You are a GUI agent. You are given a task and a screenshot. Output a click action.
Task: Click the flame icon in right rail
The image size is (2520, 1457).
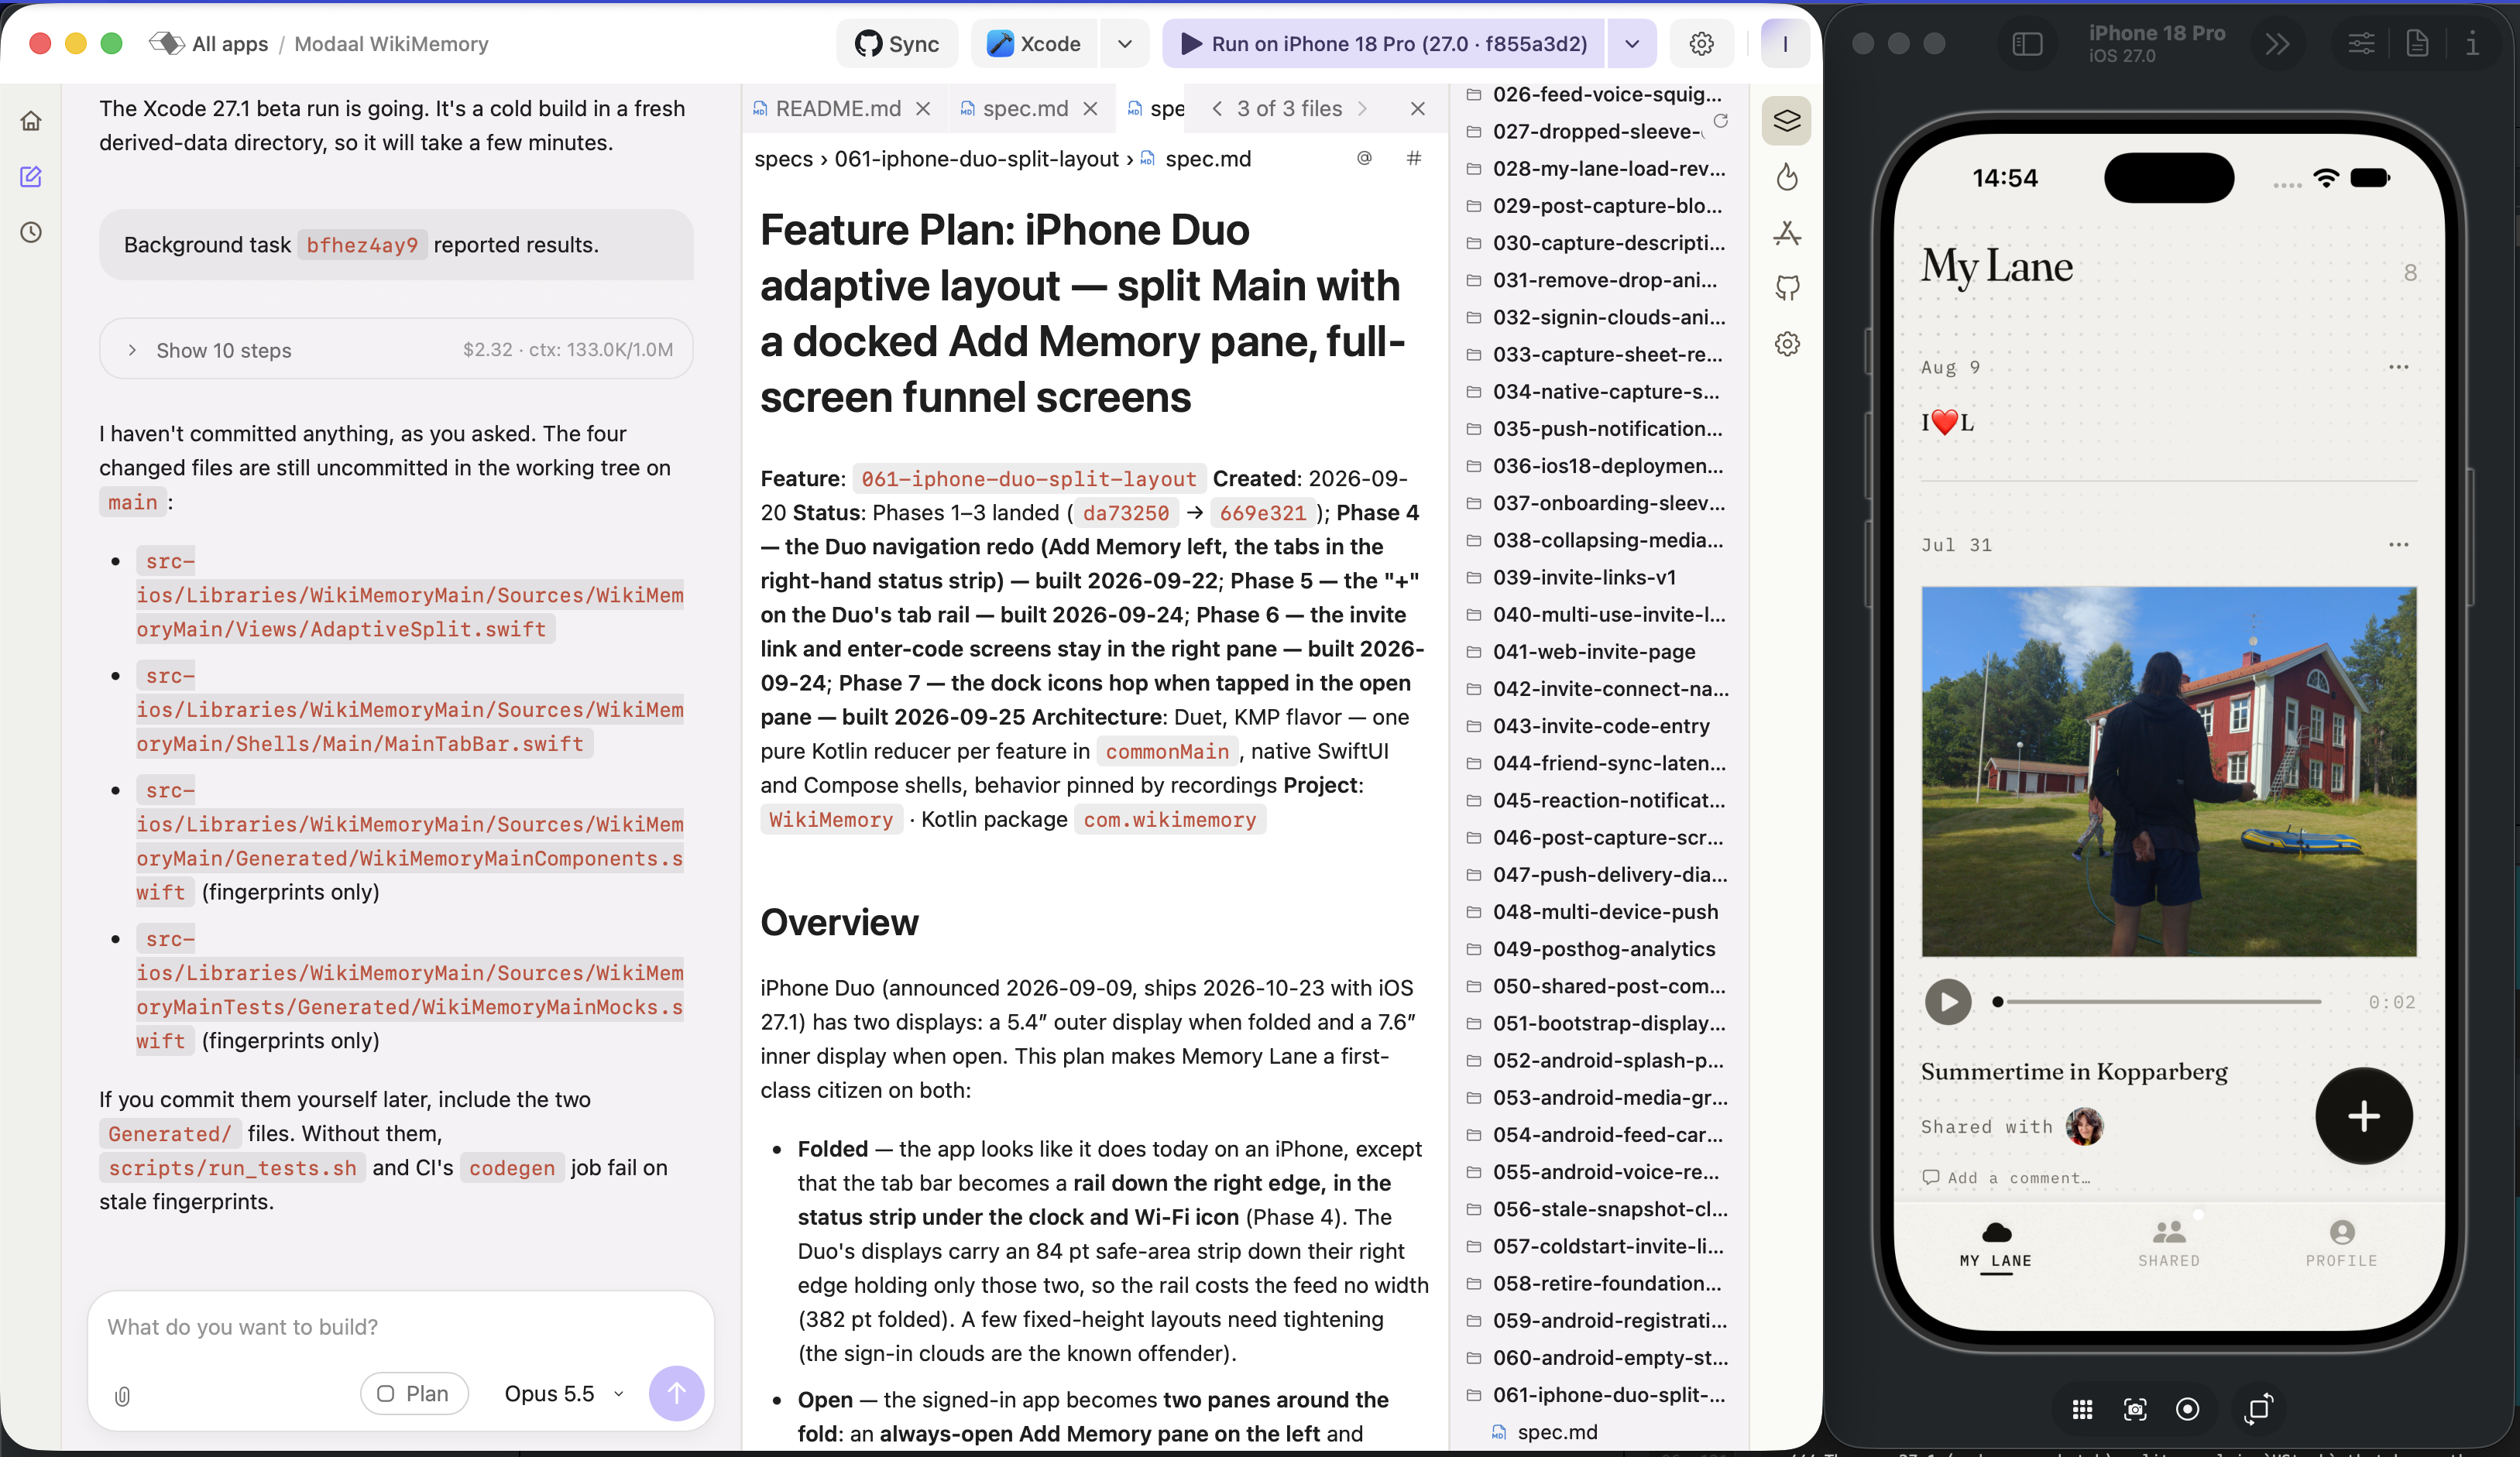click(x=1787, y=177)
